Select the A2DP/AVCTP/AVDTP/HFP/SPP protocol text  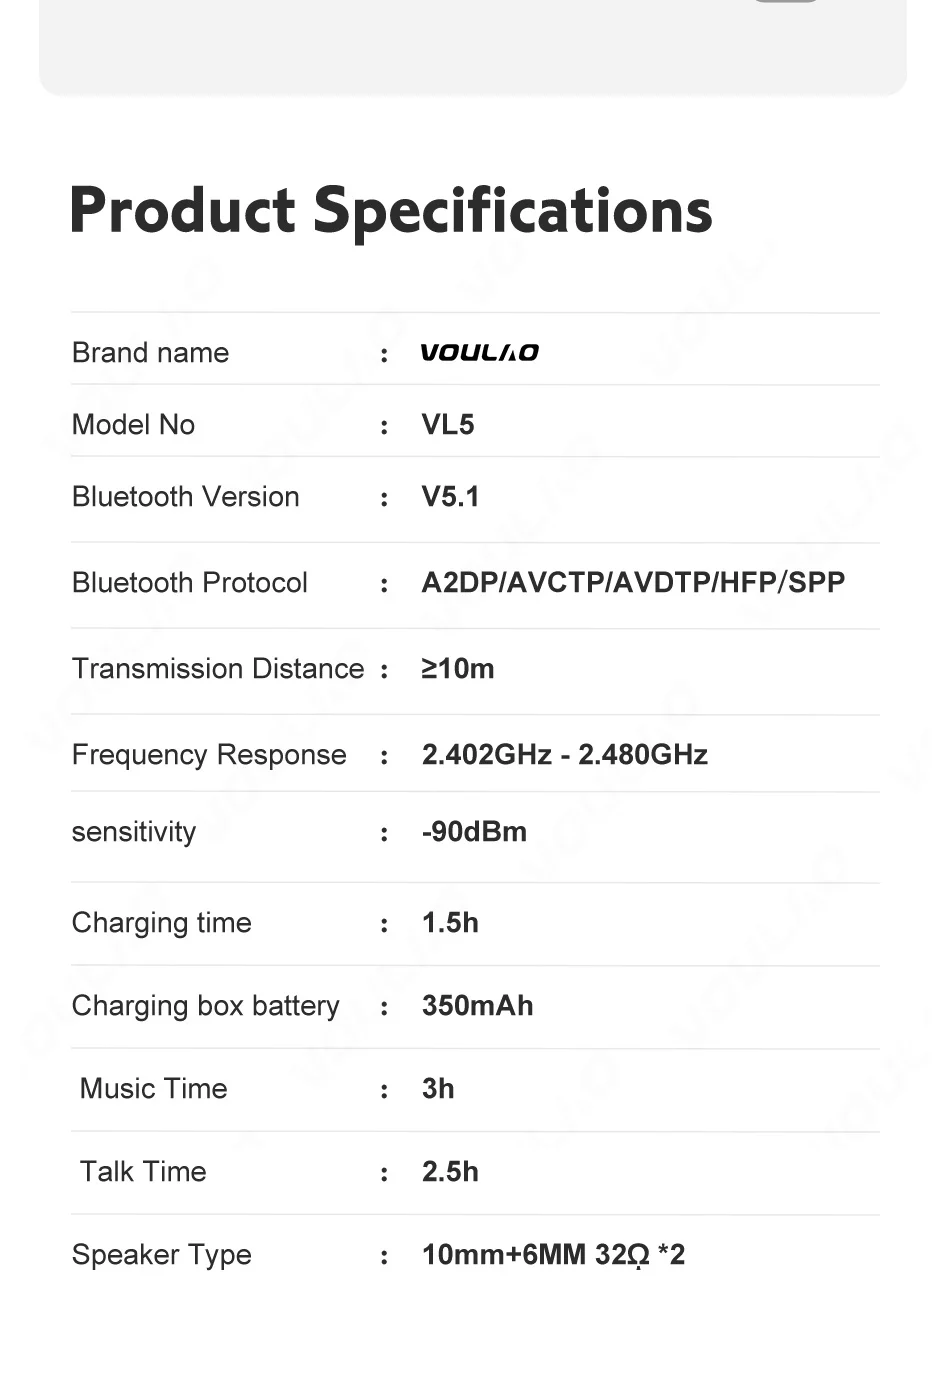click(x=633, y=582)
